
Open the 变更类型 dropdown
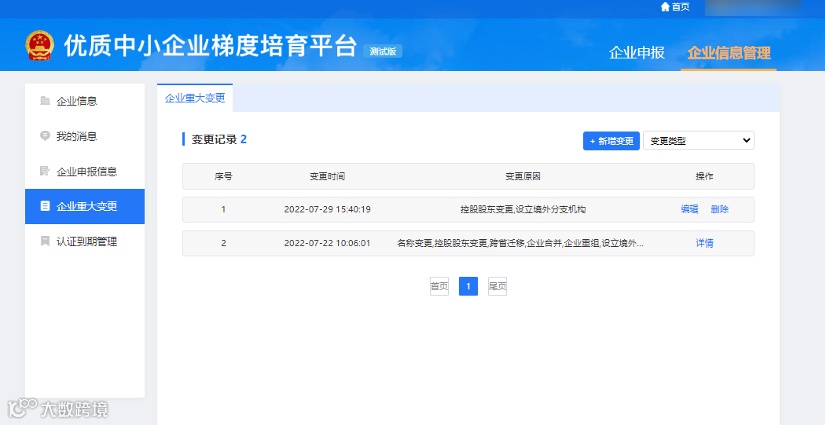point(699,140)
